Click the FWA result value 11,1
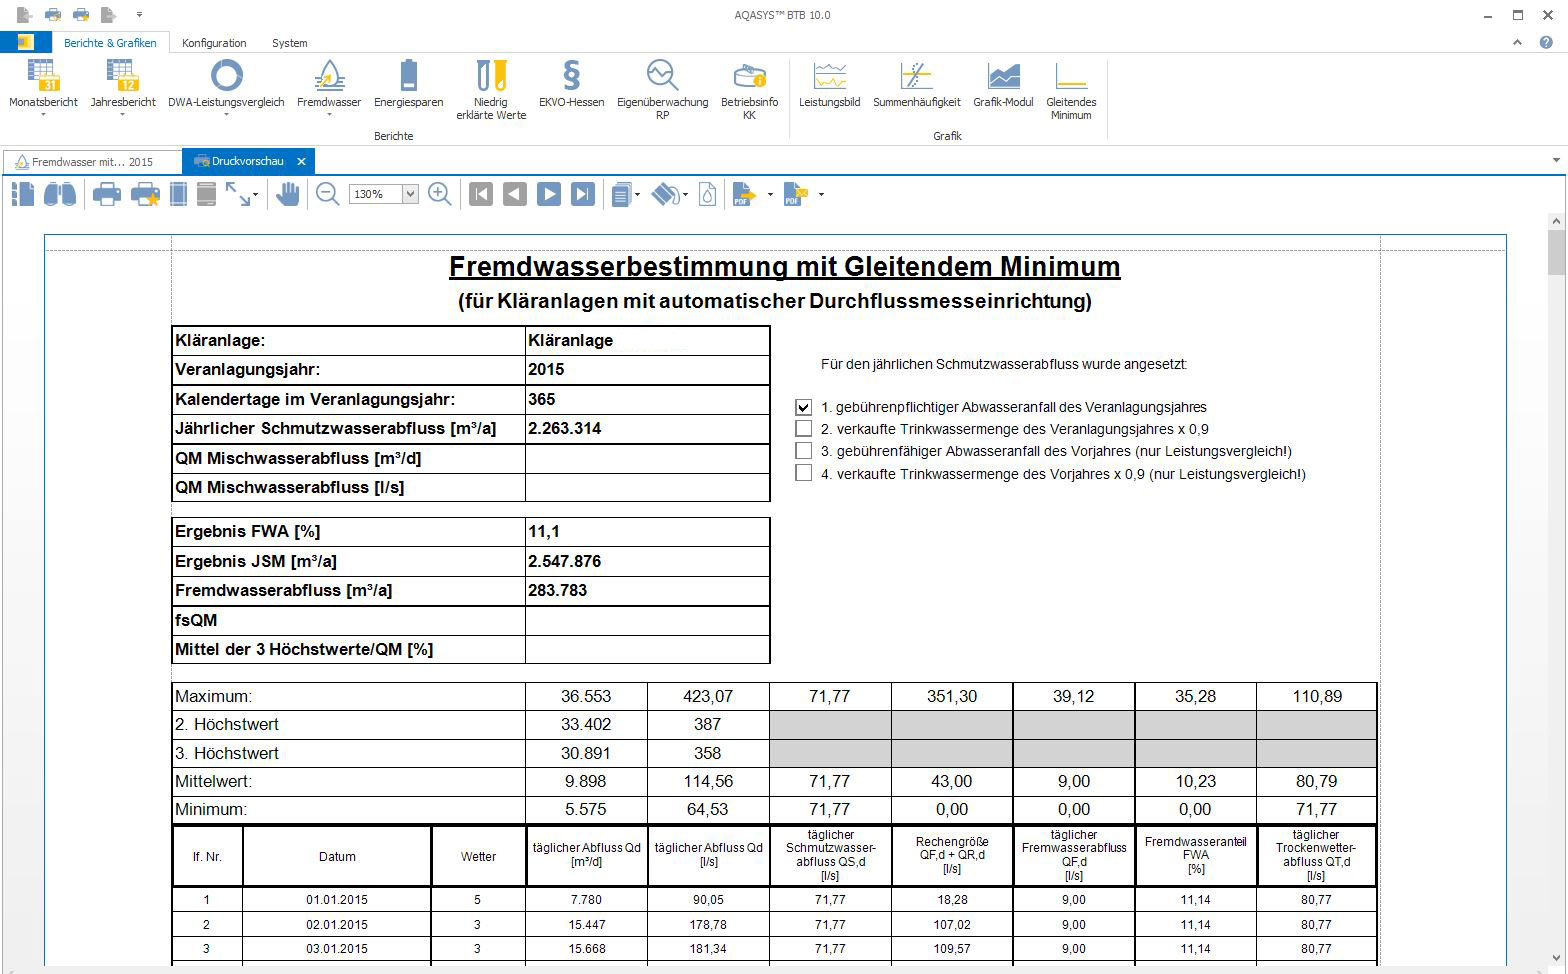This screenshot has width=1568, height=974. 544,531
